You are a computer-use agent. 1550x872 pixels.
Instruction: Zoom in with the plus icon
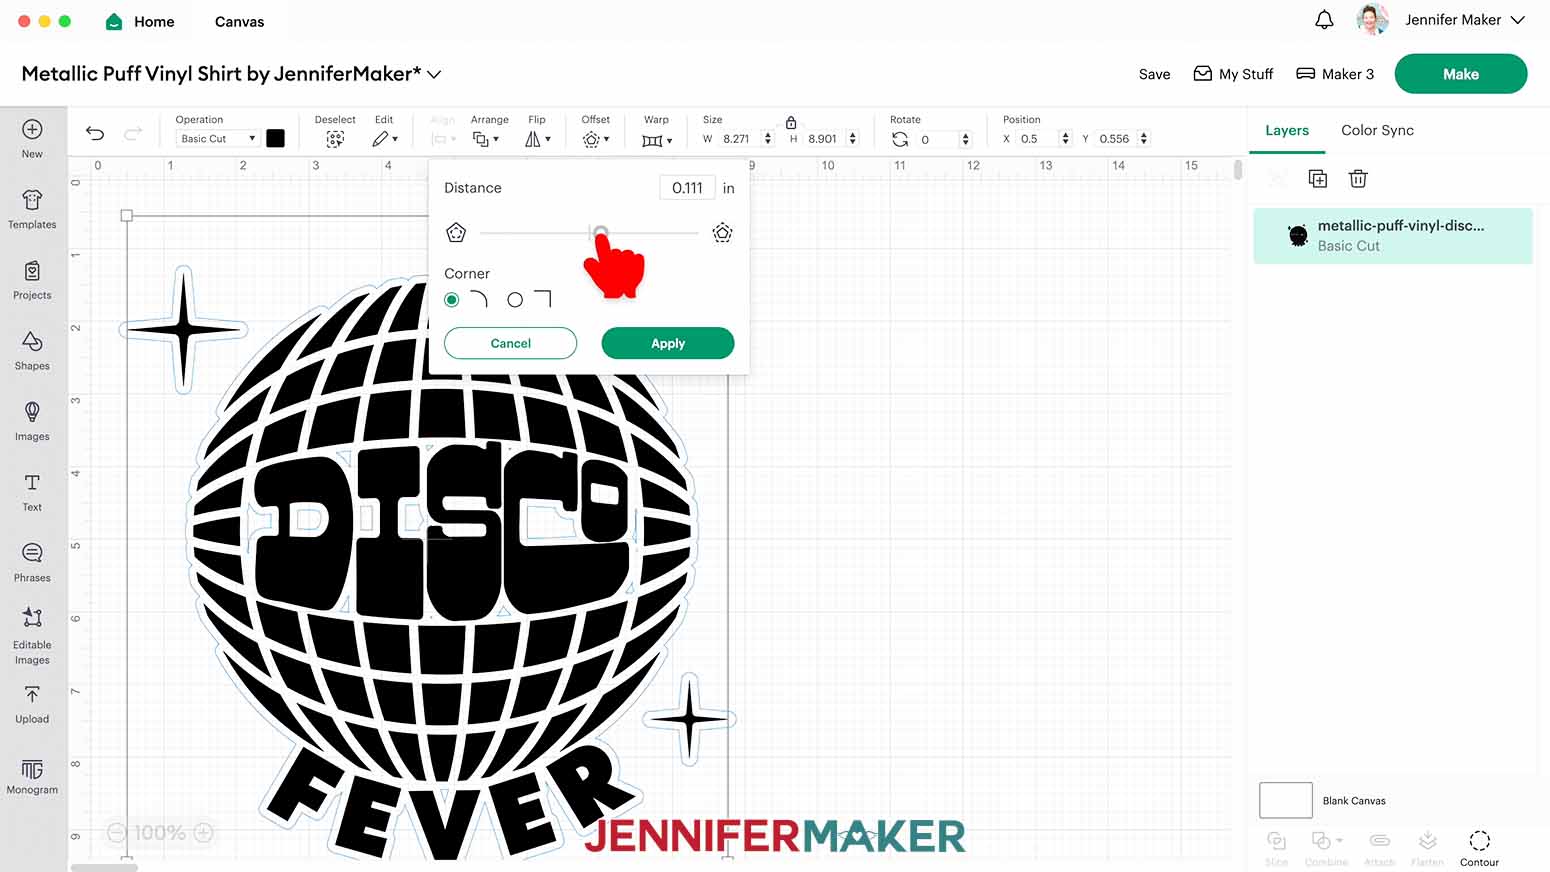203,832
